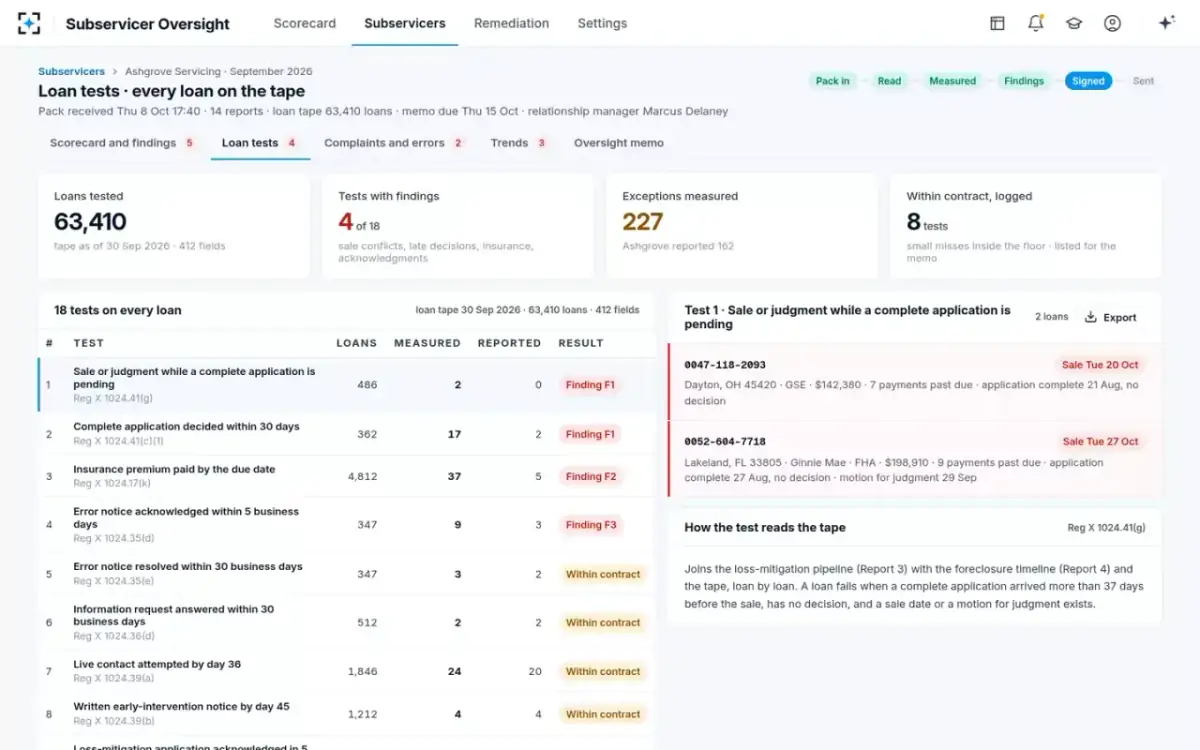Click the Exceptions measured 227 card

coord(742,226)
